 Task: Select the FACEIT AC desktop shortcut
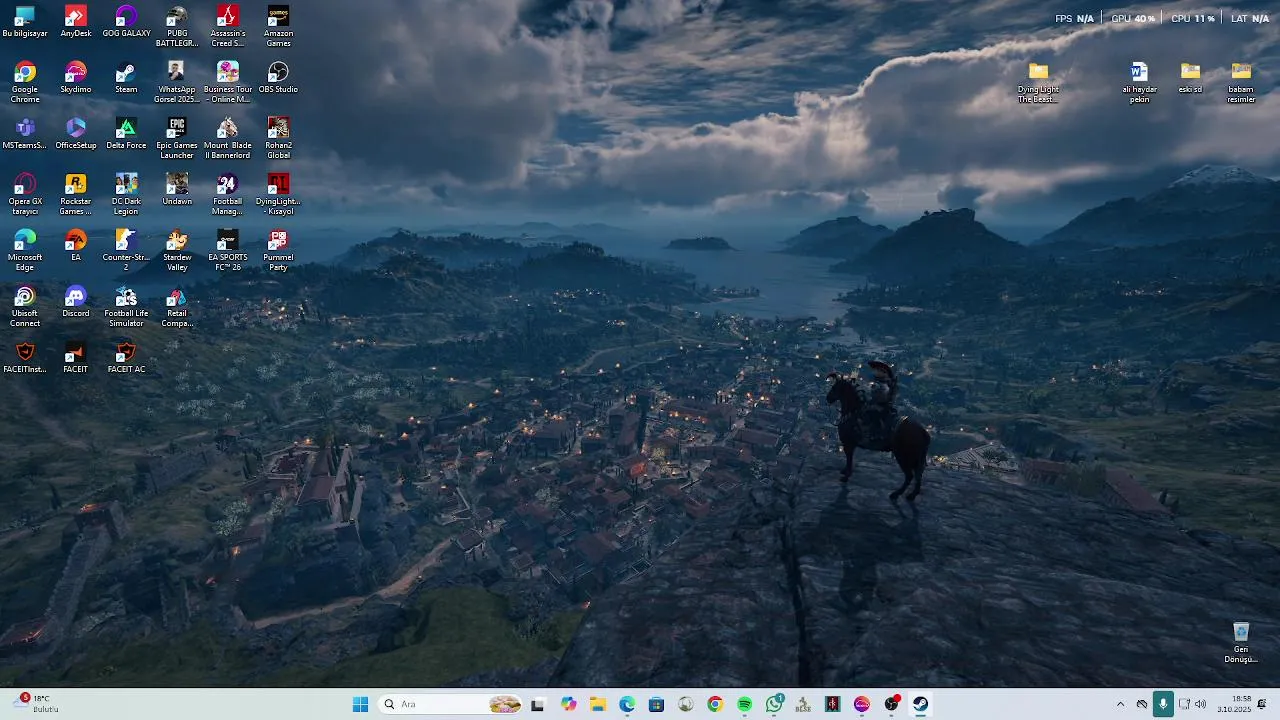click(x=126, y=358)
